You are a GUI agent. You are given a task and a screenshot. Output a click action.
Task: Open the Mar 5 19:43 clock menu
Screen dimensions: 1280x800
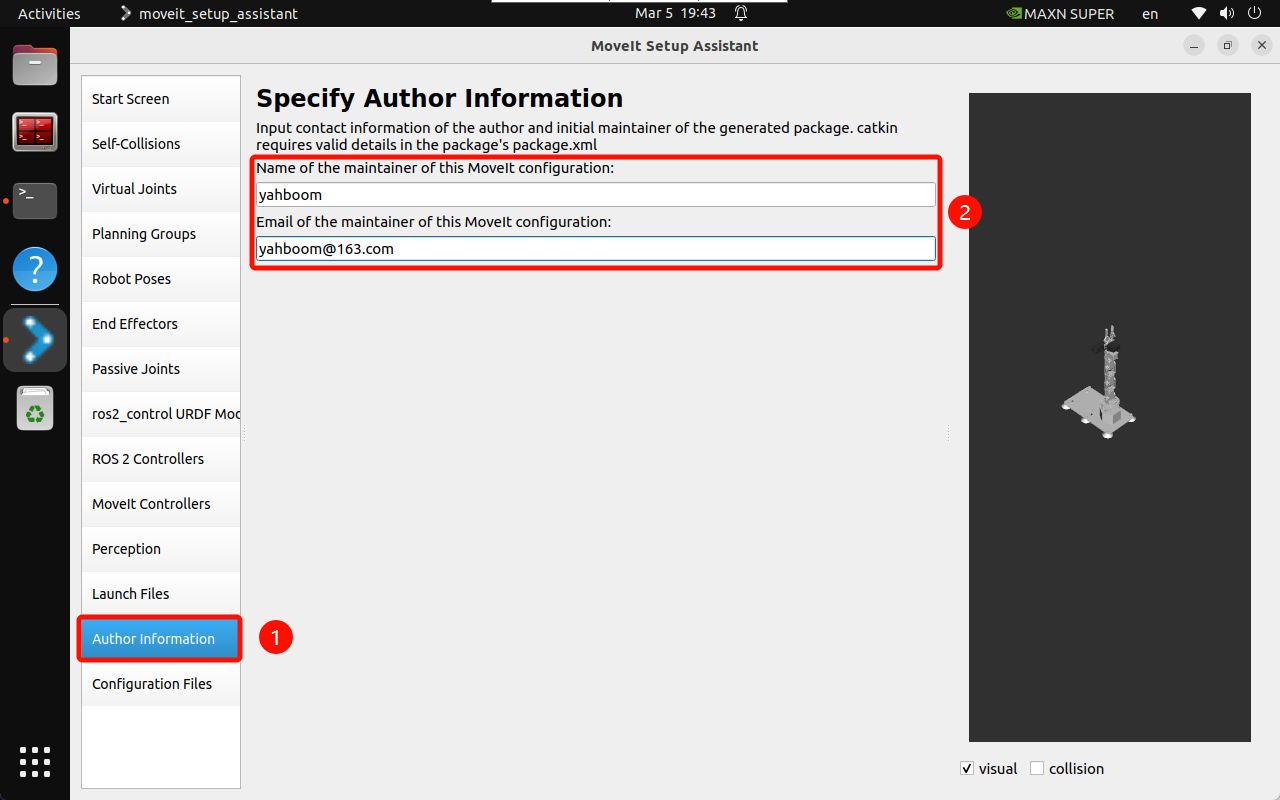[675, 14]
